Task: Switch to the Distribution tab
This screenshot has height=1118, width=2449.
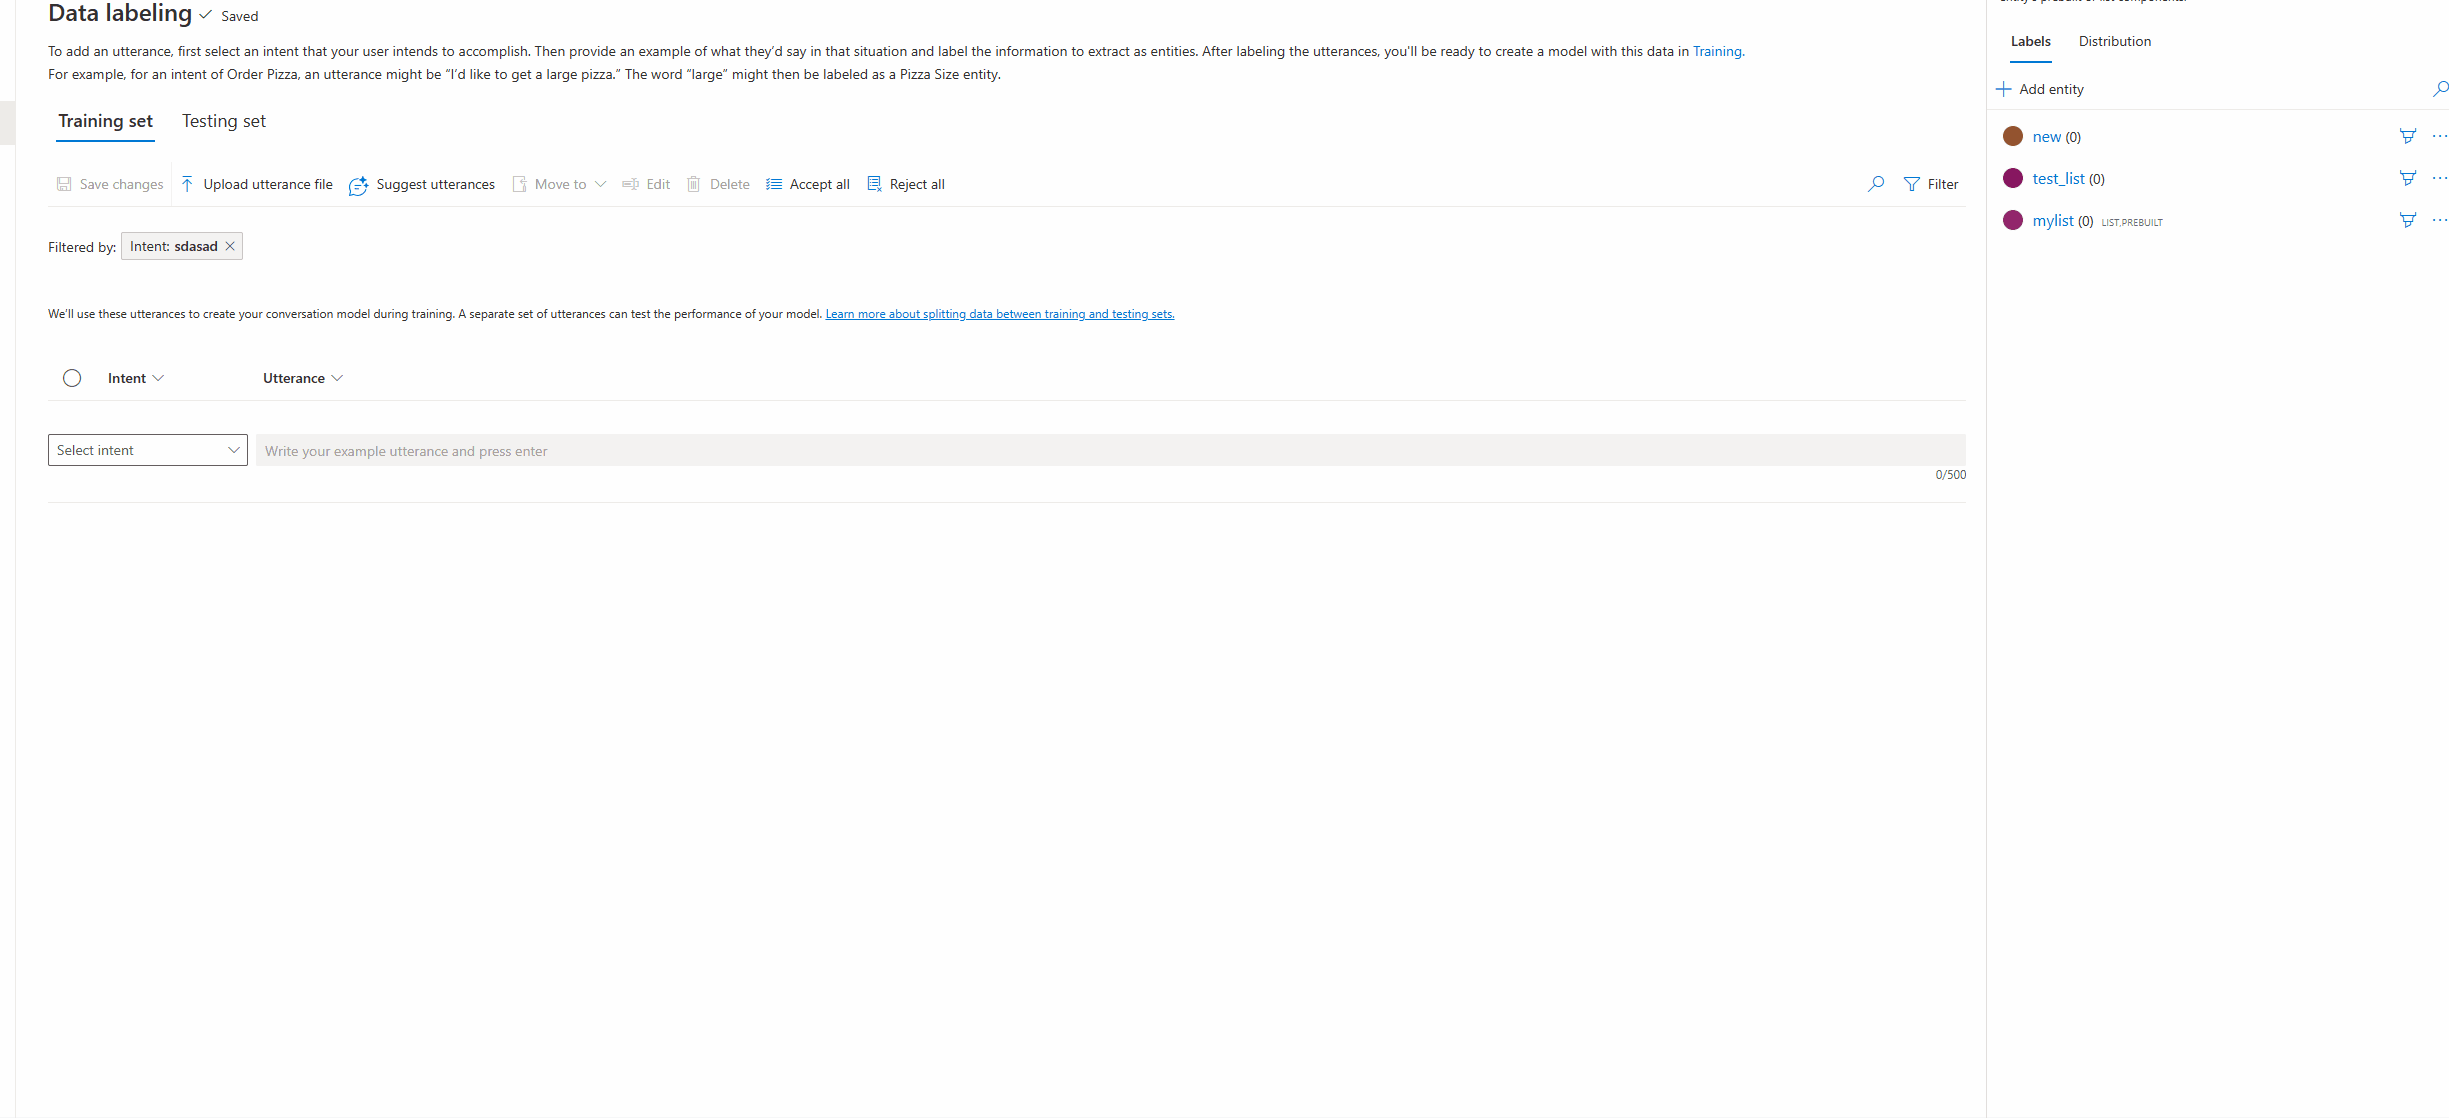Action: click(2113, 41)
